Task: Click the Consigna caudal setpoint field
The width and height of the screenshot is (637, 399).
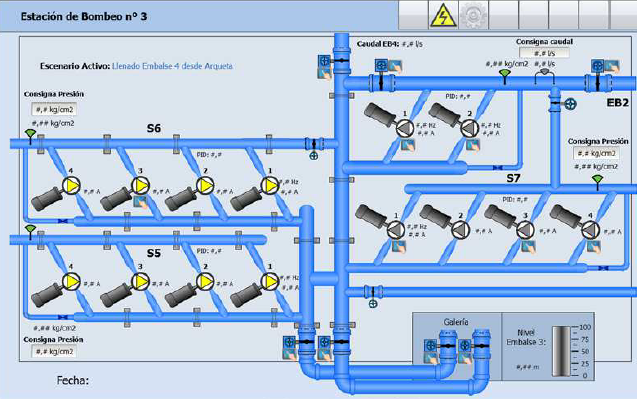Action: pyautogui.click(x=544, y=53)
